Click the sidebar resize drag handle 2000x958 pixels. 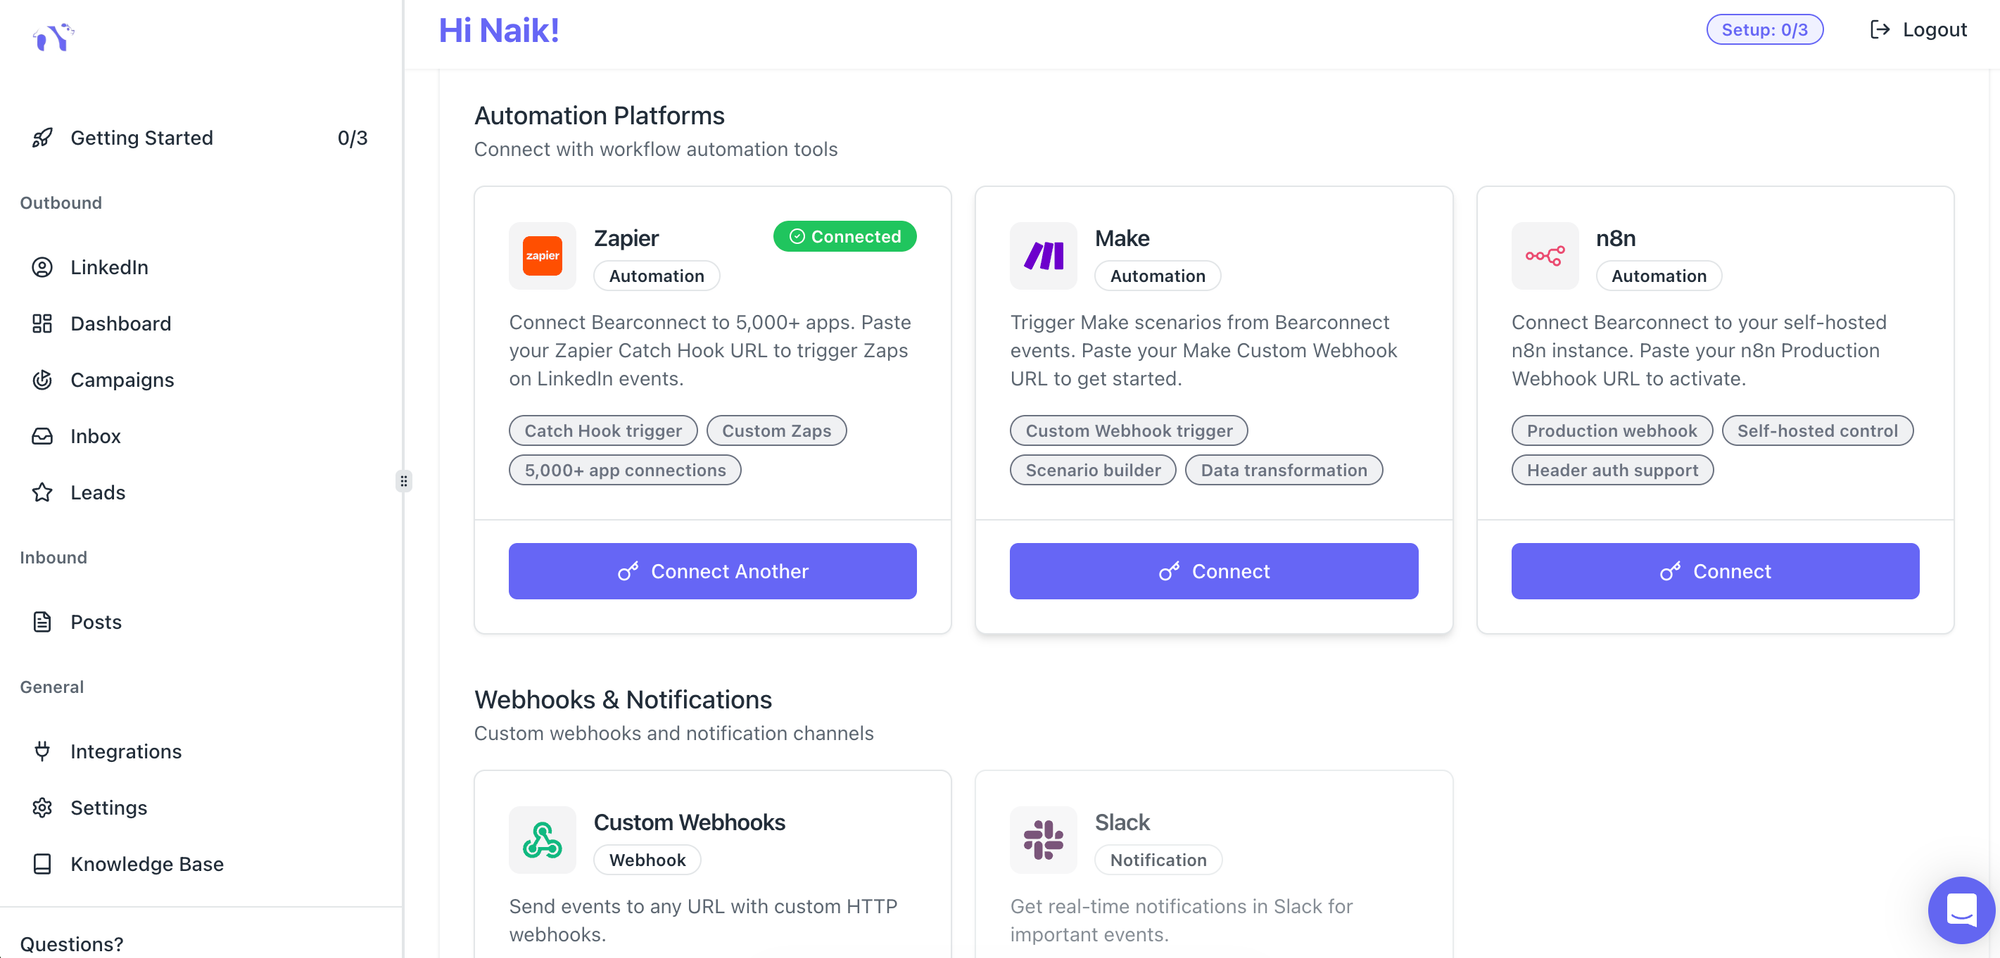coord(404,481)
